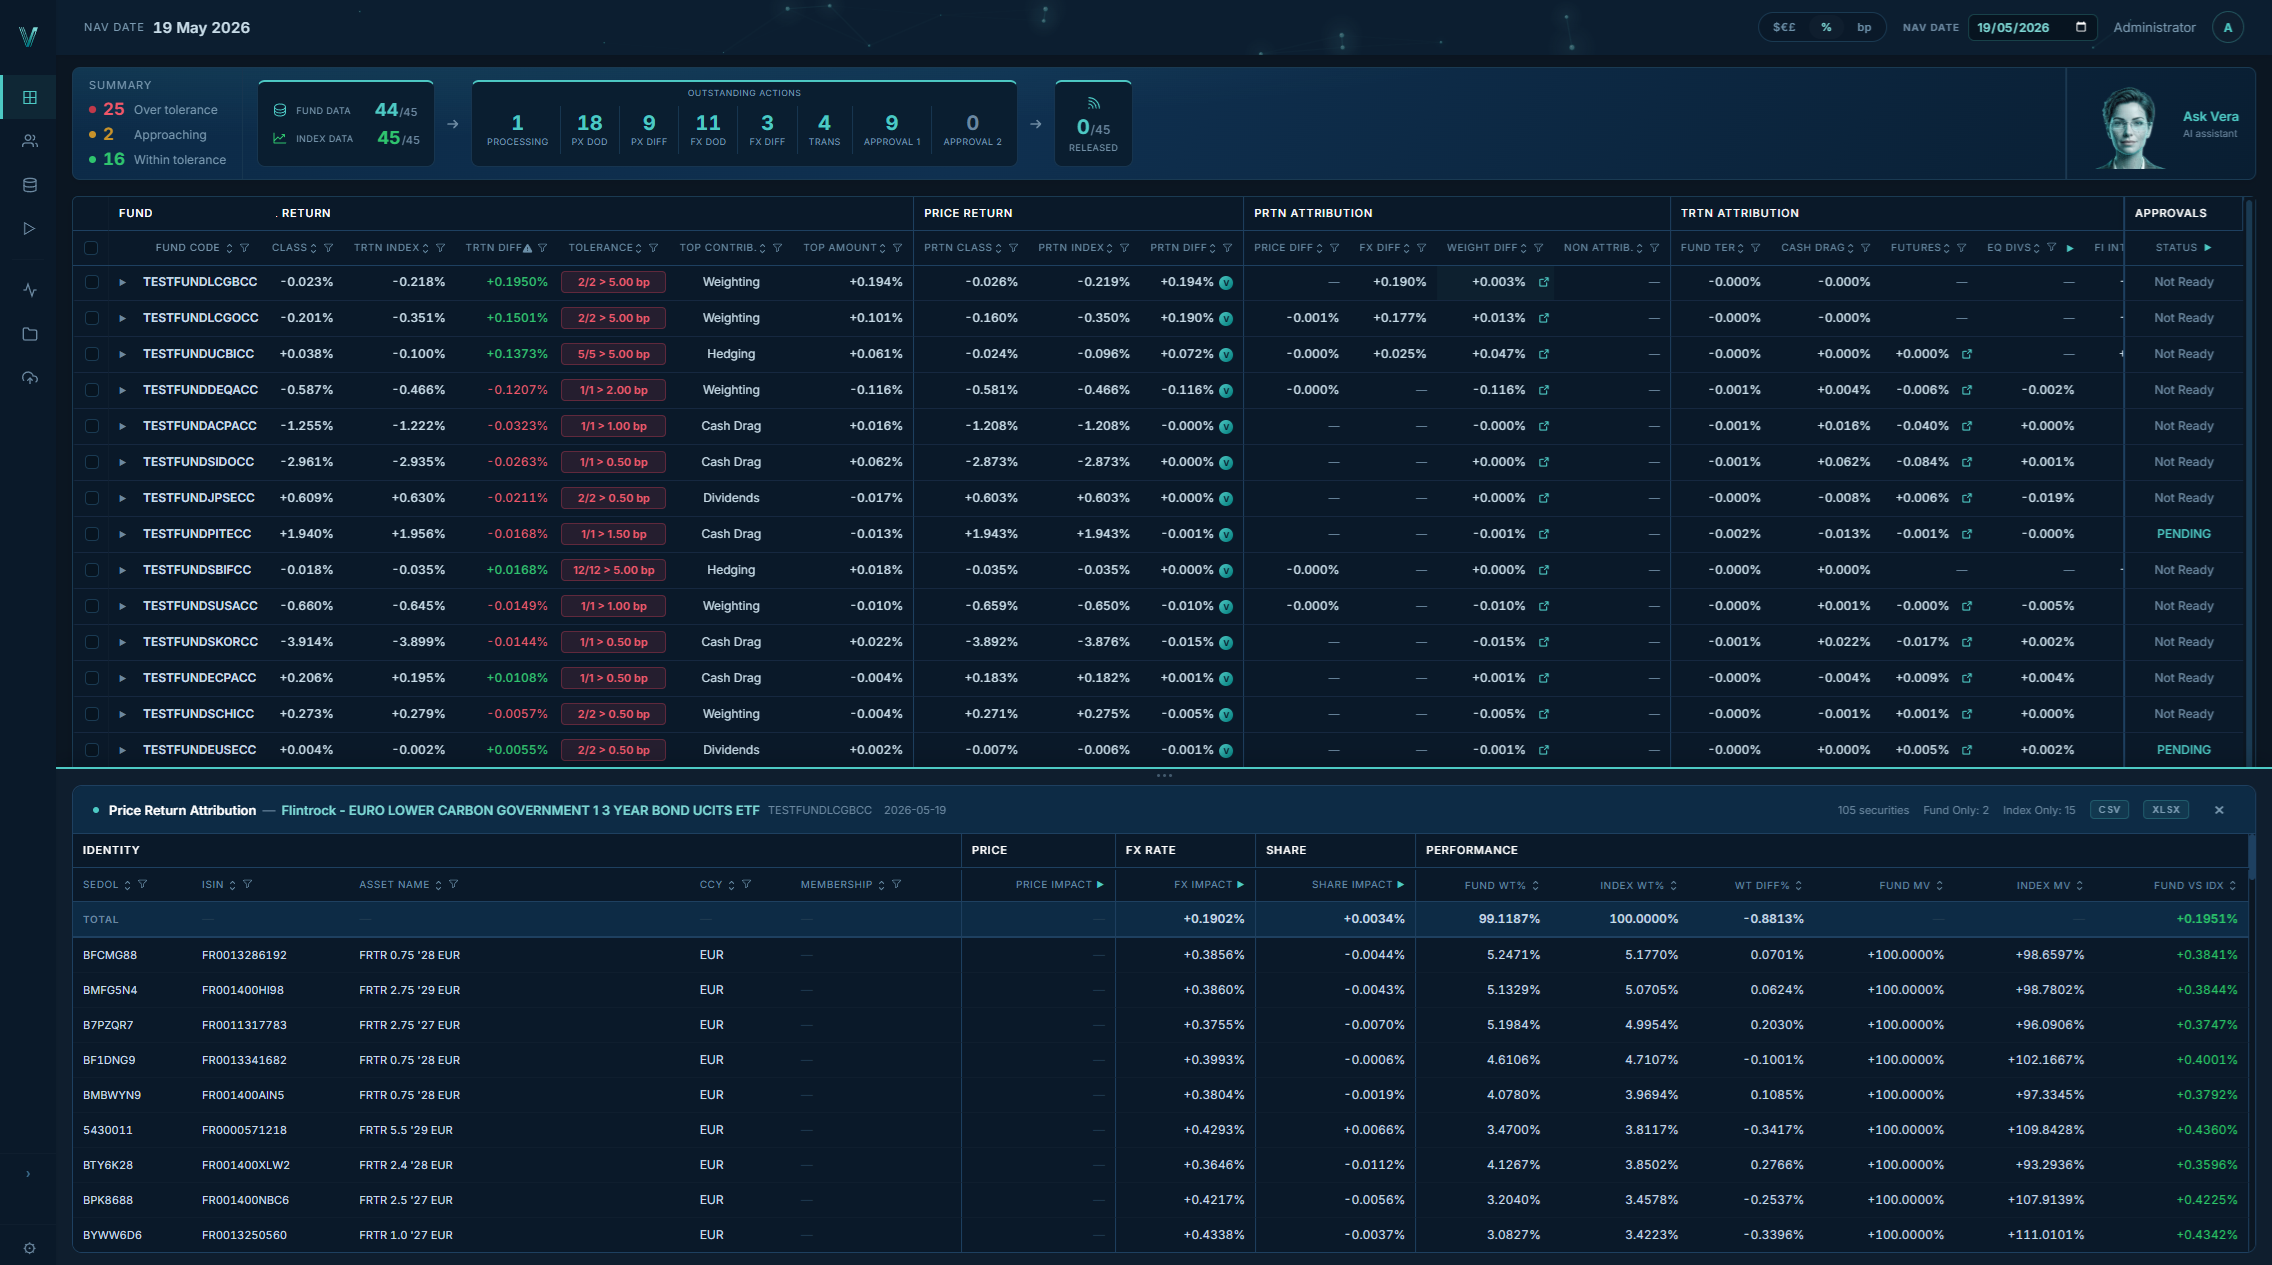Open the dashboard grid icon in sidebar

[x=30, y=97]
